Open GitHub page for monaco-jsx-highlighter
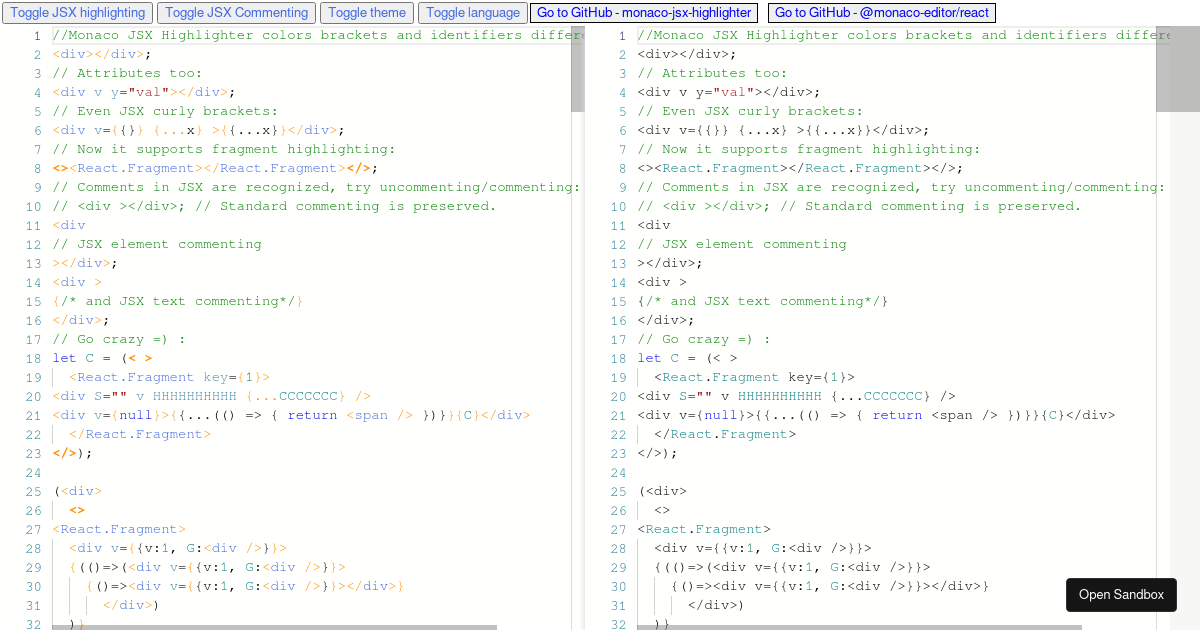Image resolution: width=1200 pixels, height=630 pixels. pos(644,12)
